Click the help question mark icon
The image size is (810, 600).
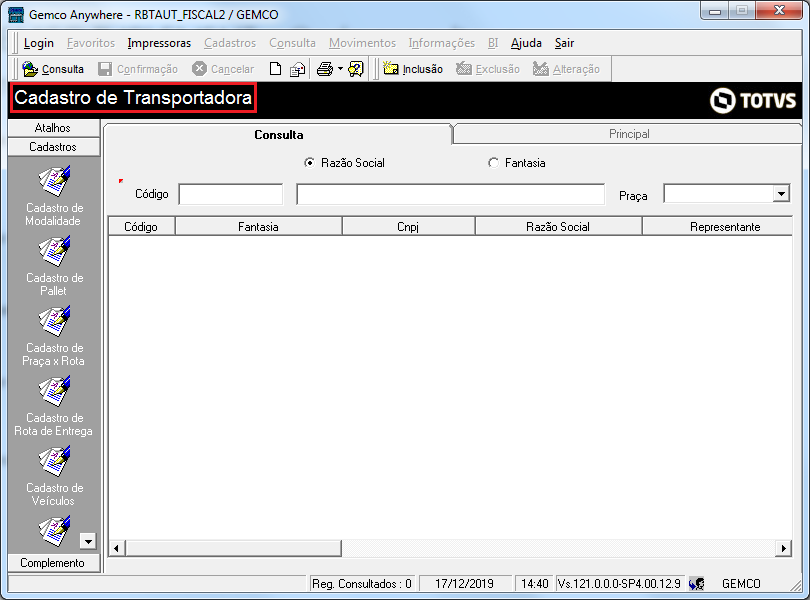[x=356, y=69]
